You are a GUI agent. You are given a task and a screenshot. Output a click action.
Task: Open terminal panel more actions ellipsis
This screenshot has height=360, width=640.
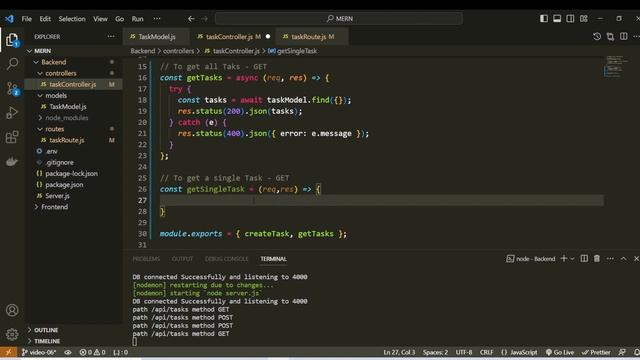coord(610,258)
